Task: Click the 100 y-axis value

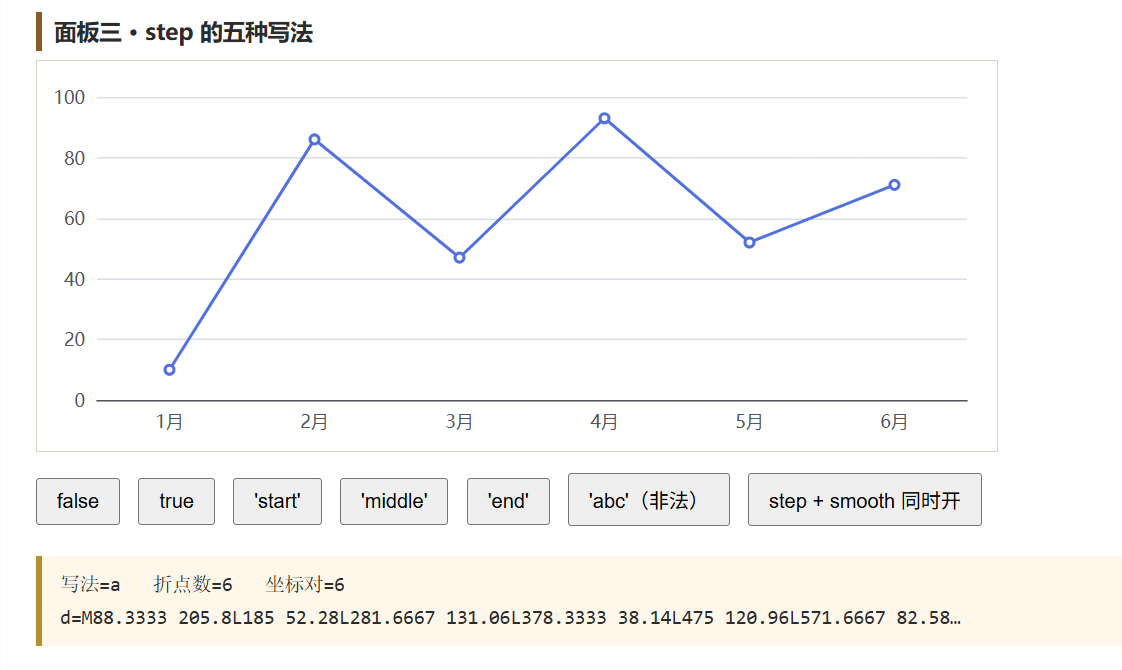Action: pos(69,97)
